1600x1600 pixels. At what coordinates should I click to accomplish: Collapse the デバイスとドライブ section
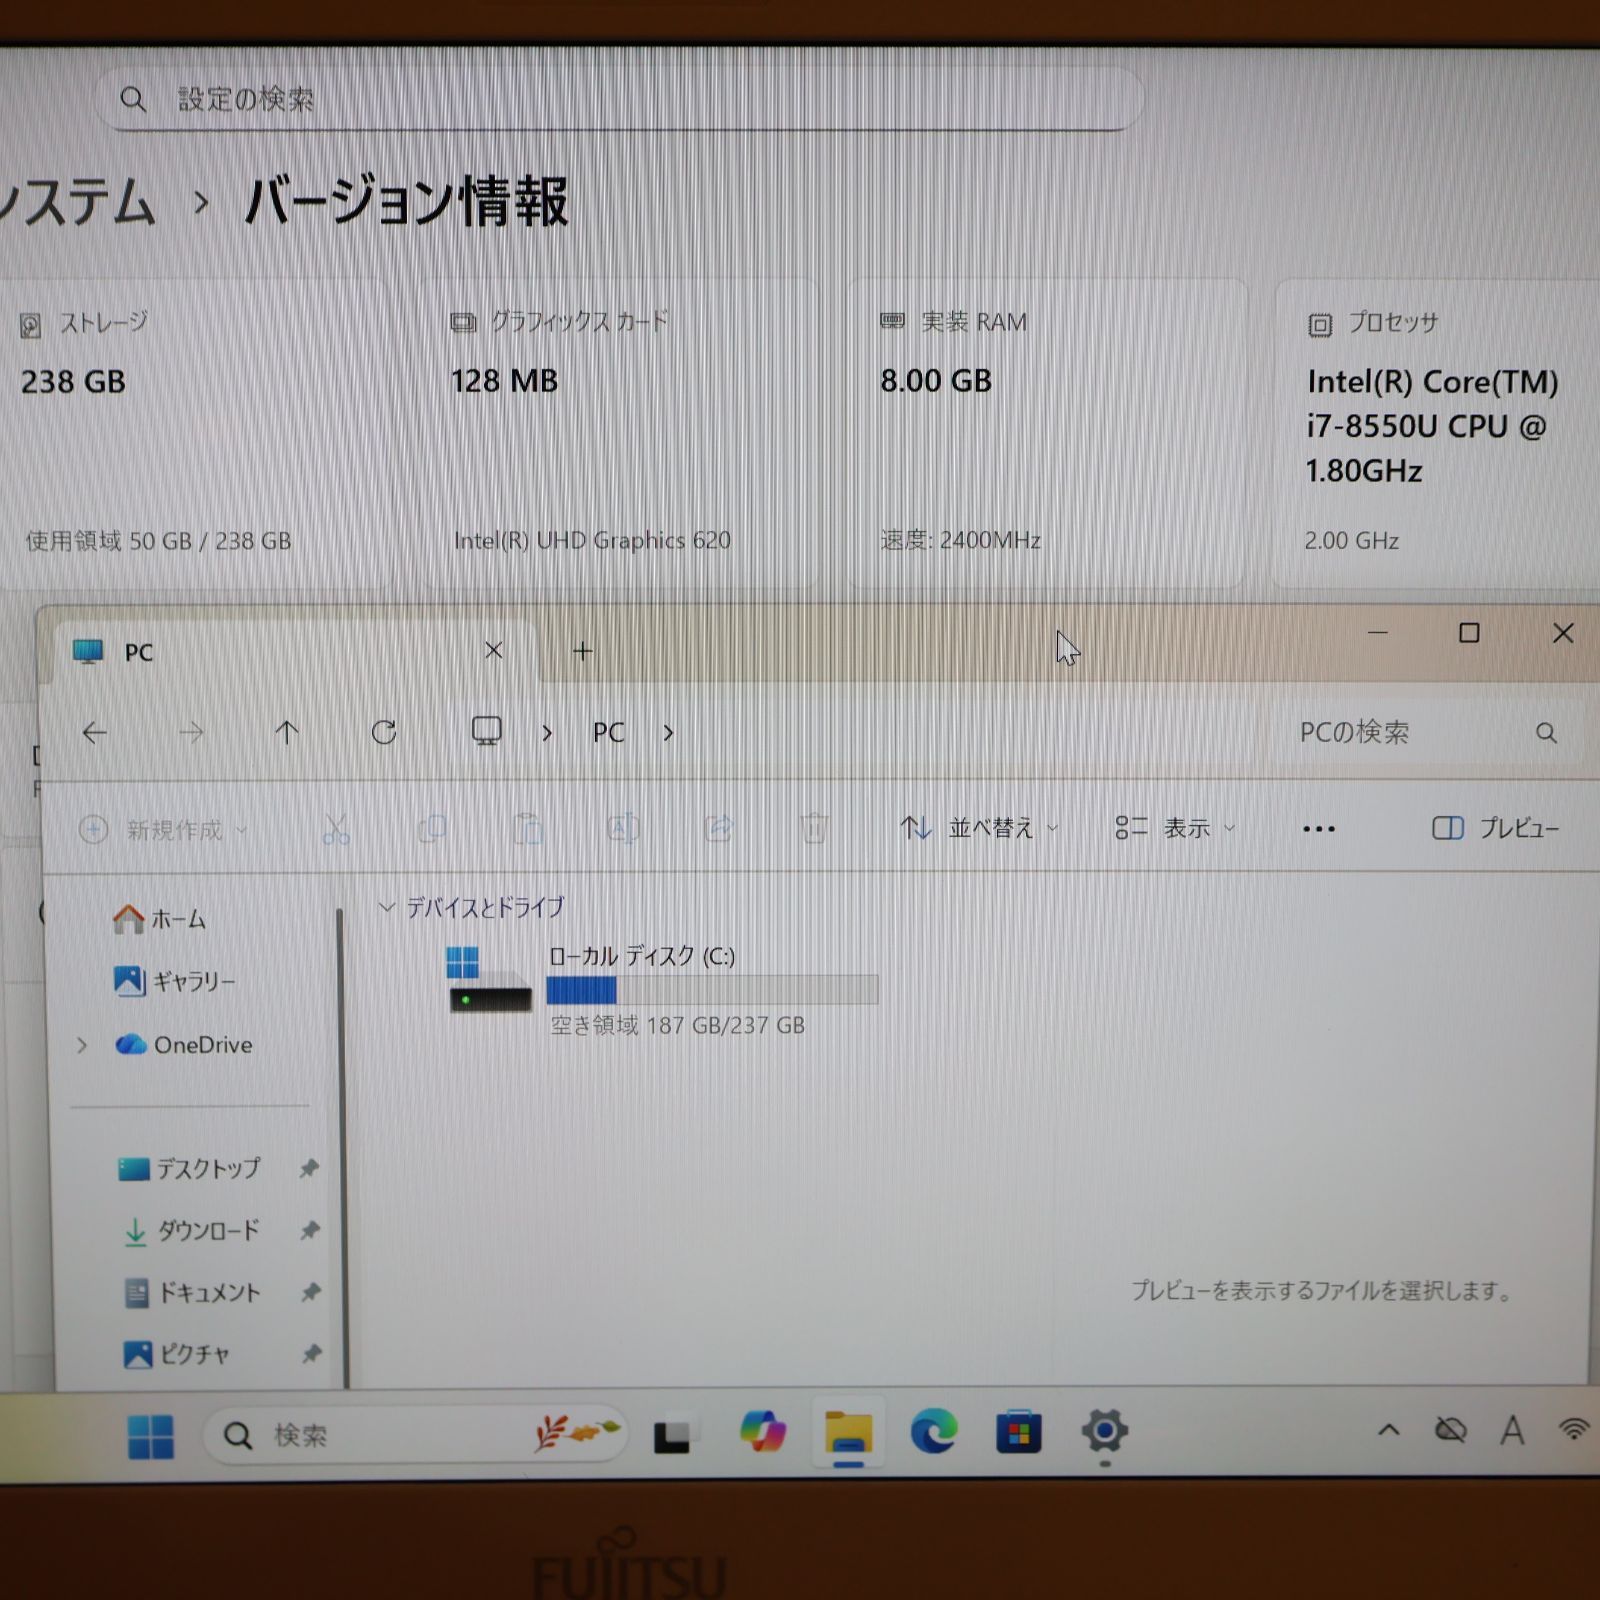387,907
